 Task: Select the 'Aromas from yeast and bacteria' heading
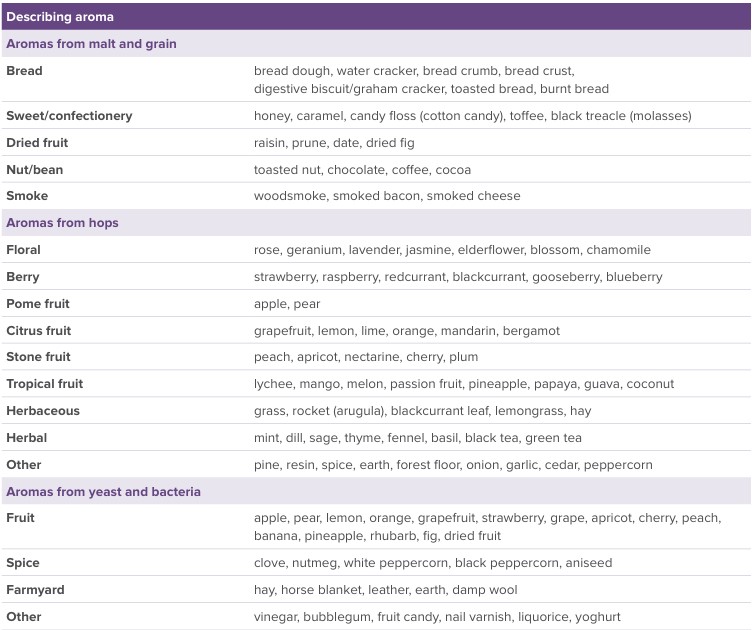[104, 491]
